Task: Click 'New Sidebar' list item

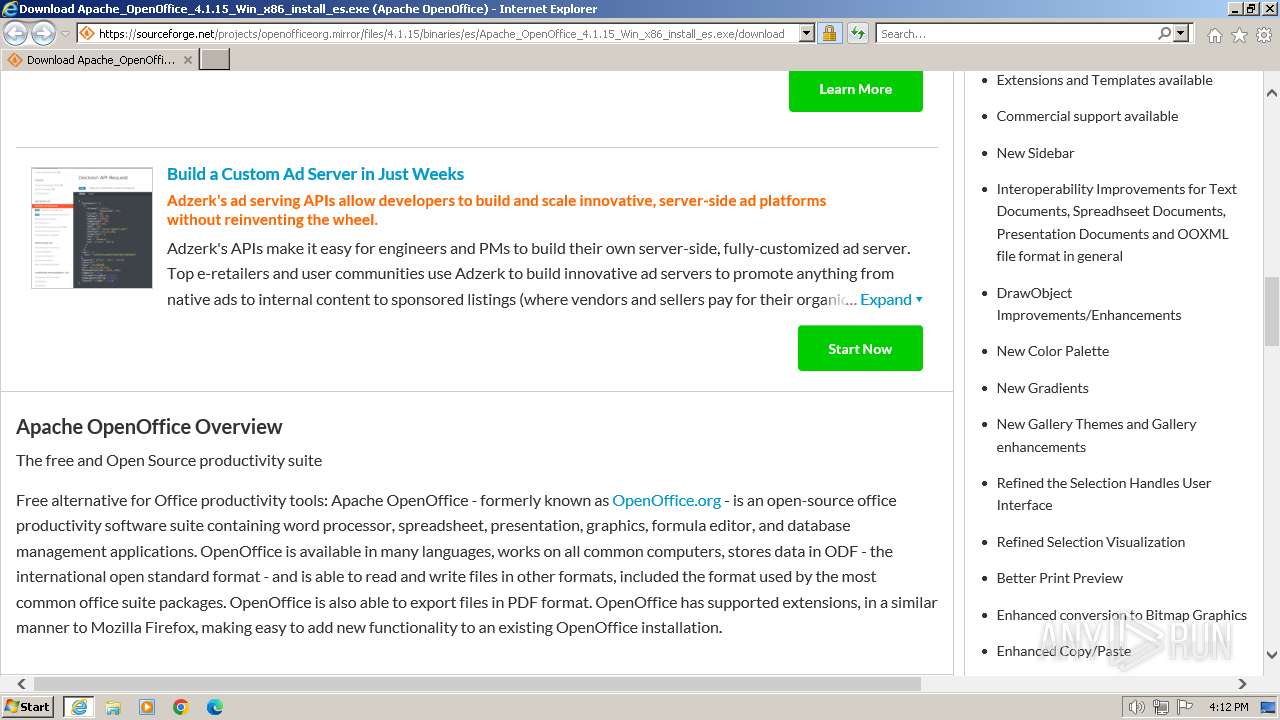Action: click(x=1035, y=153)
